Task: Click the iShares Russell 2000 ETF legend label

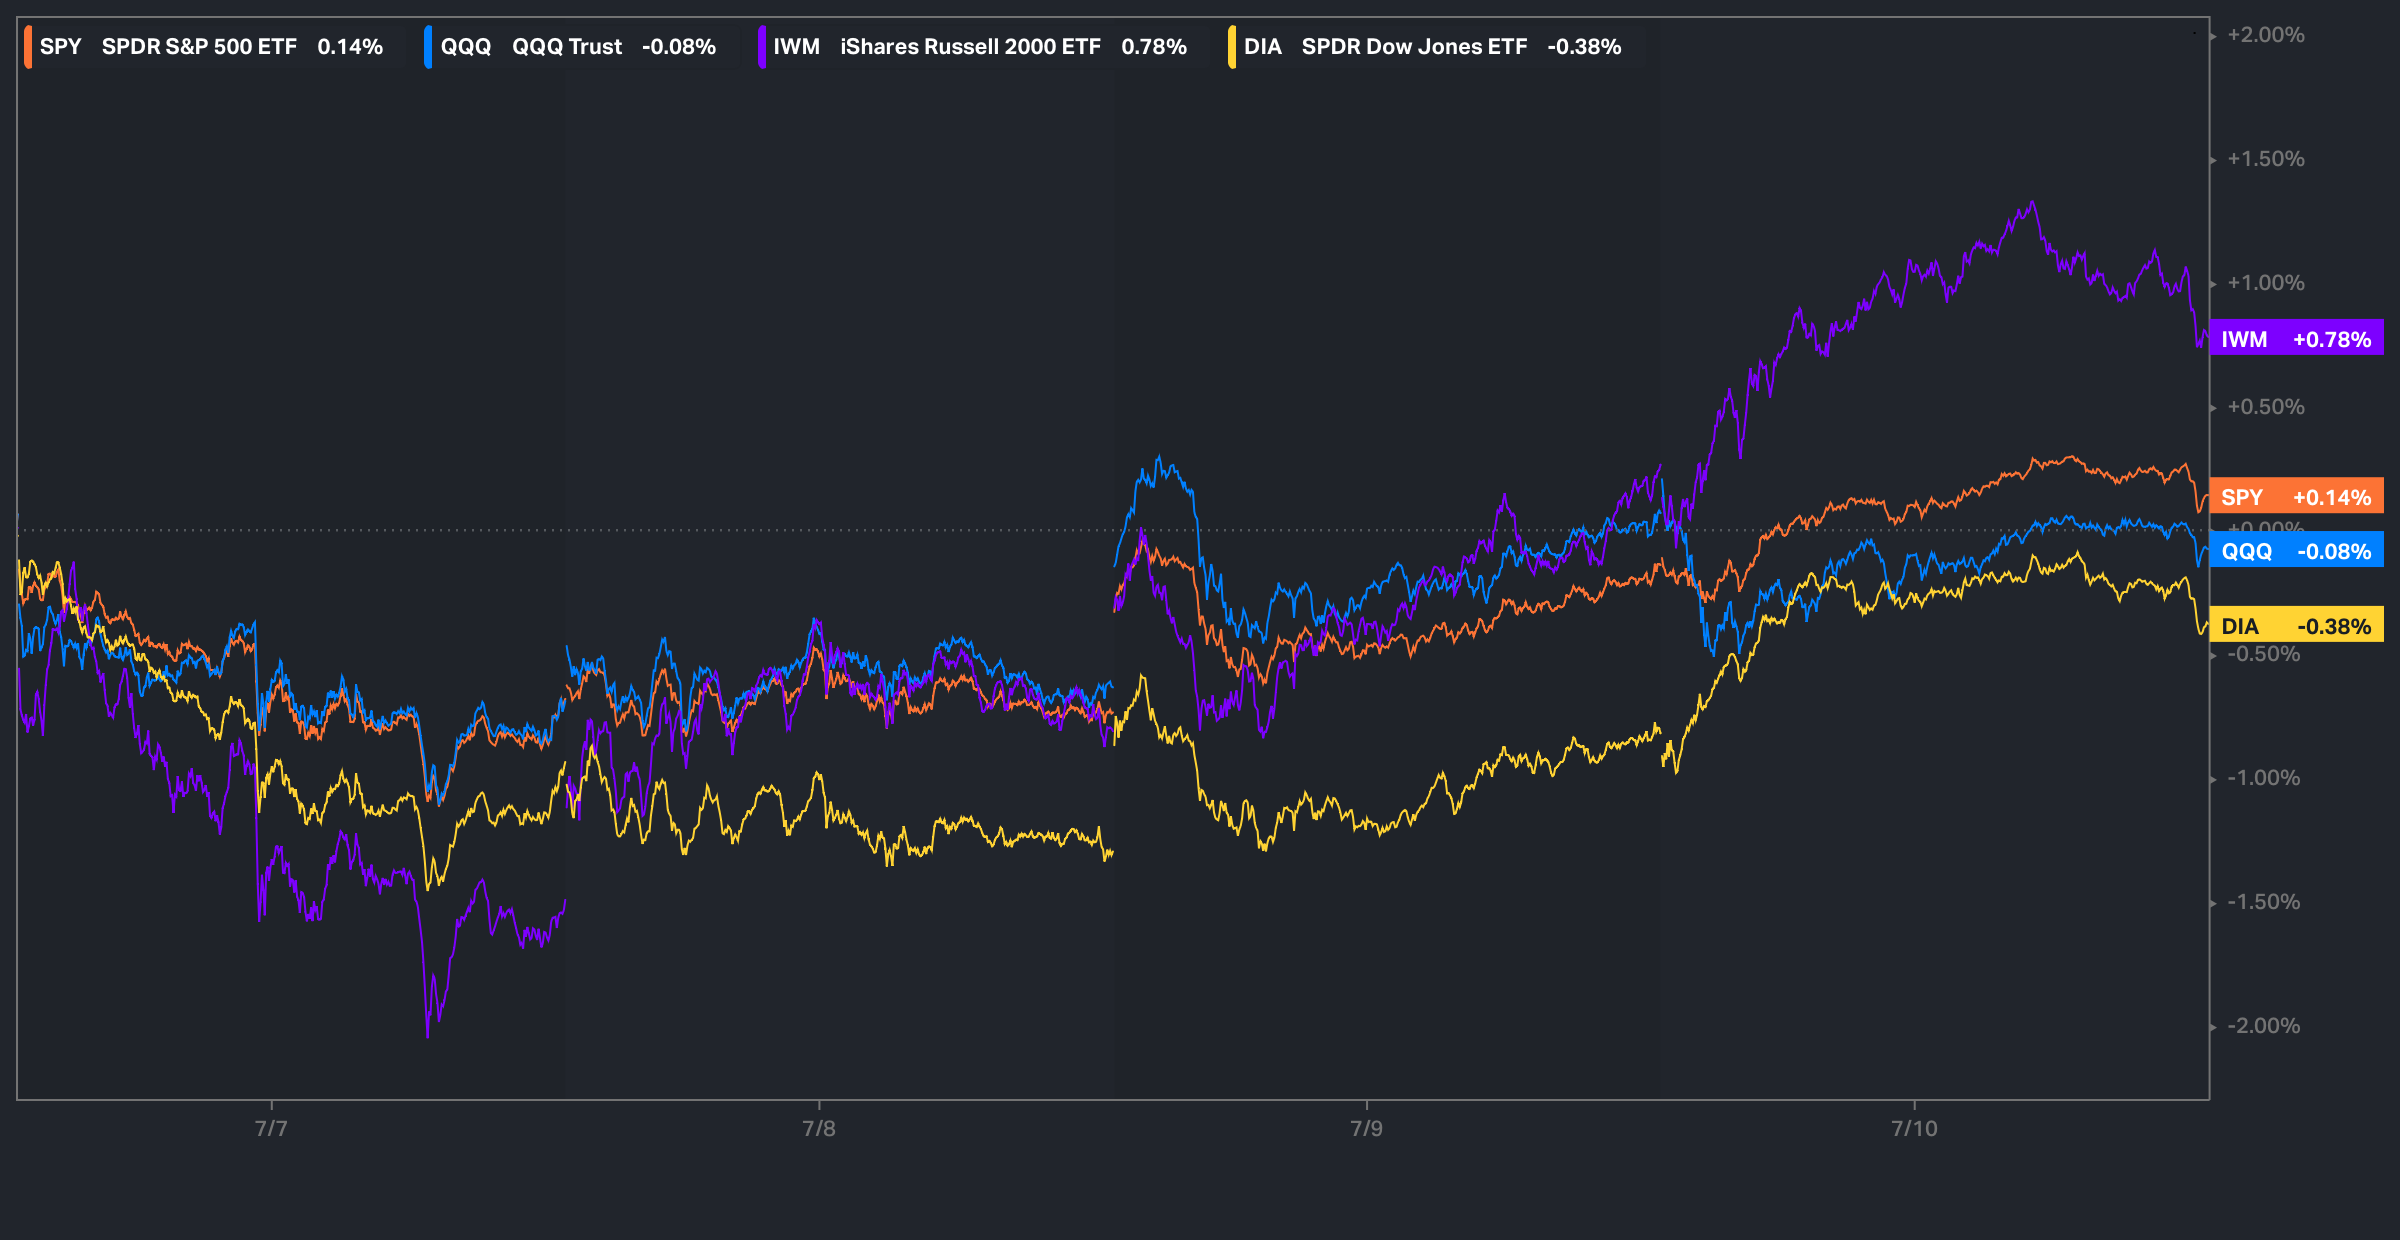Action: coord(970,47)
